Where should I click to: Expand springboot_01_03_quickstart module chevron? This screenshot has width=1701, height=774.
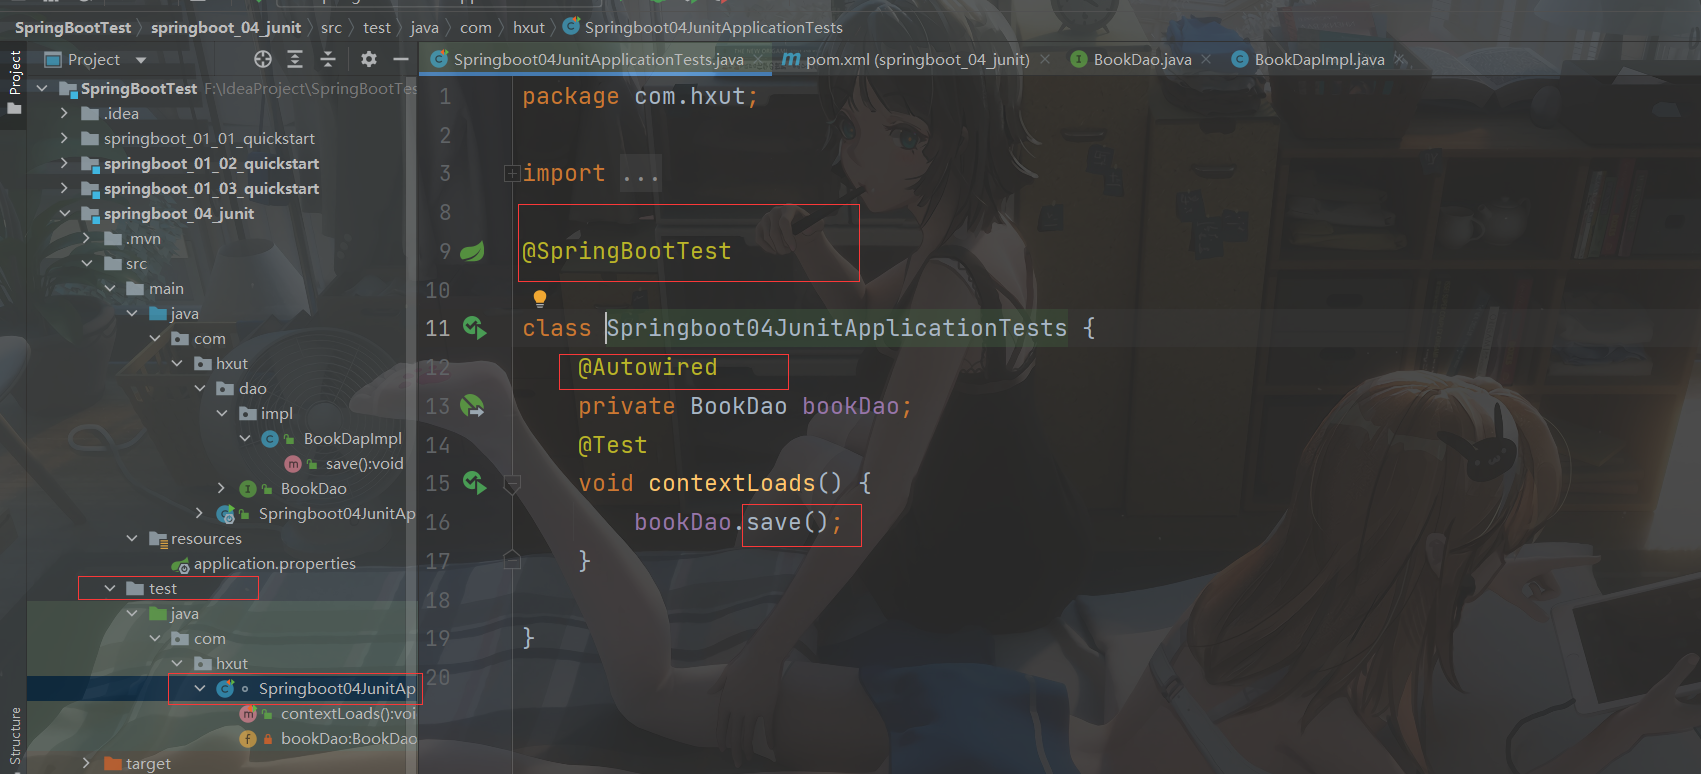click(64, 188)
